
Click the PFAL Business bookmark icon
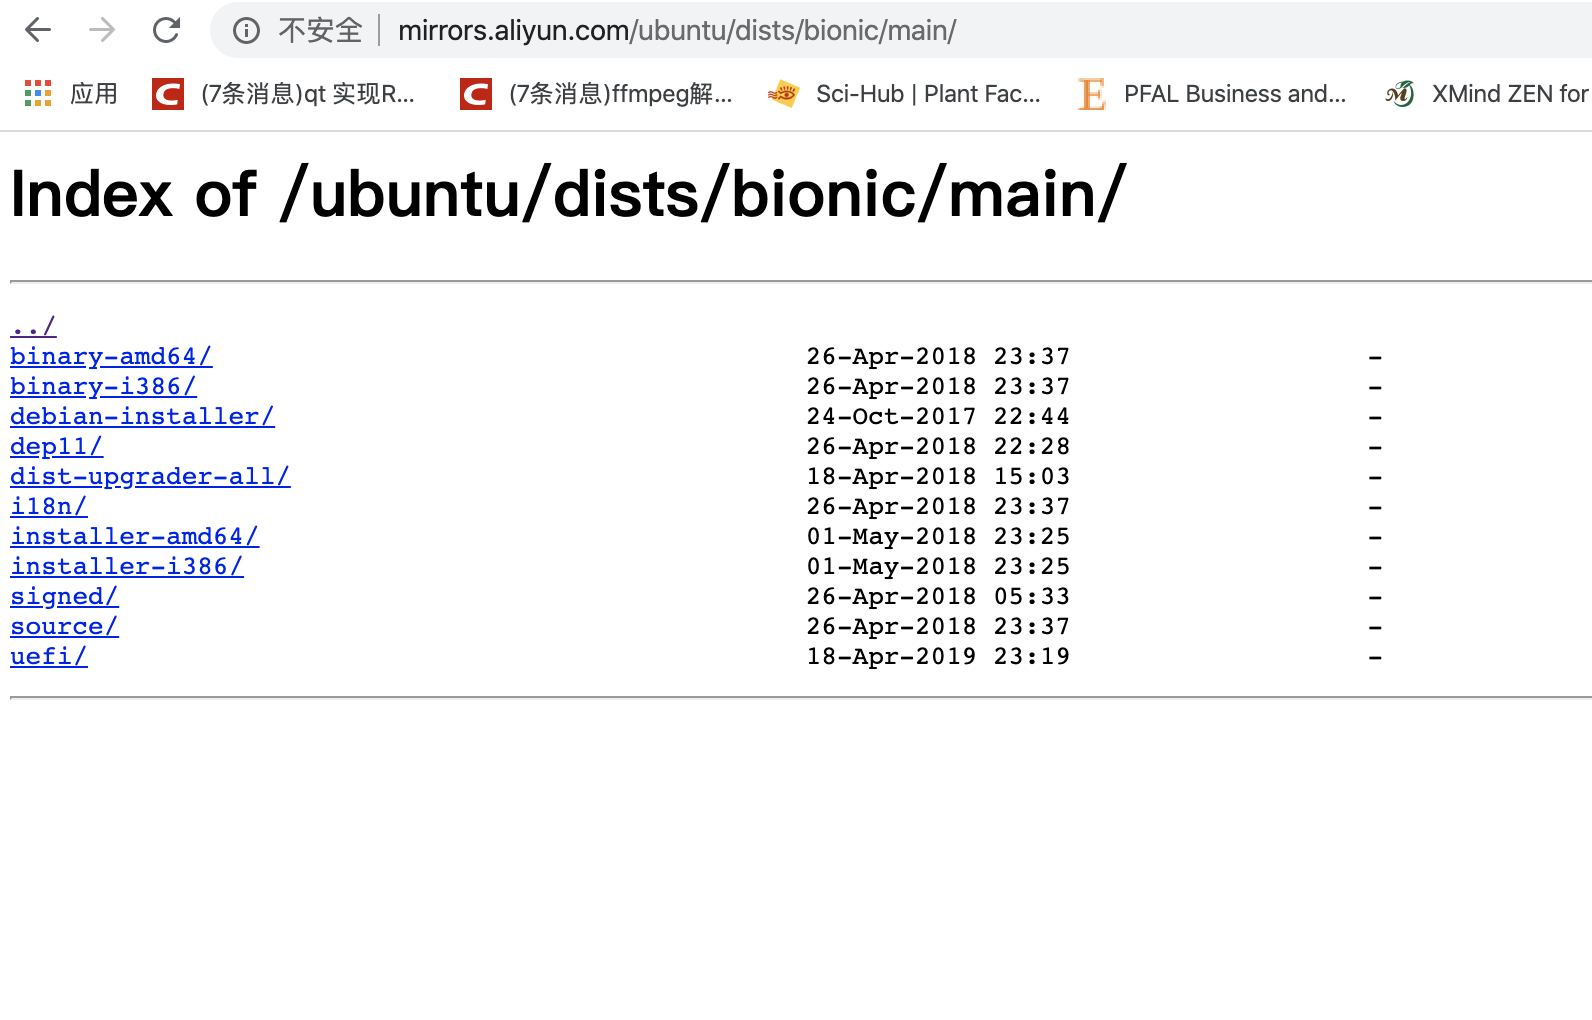pos(1091,93)
